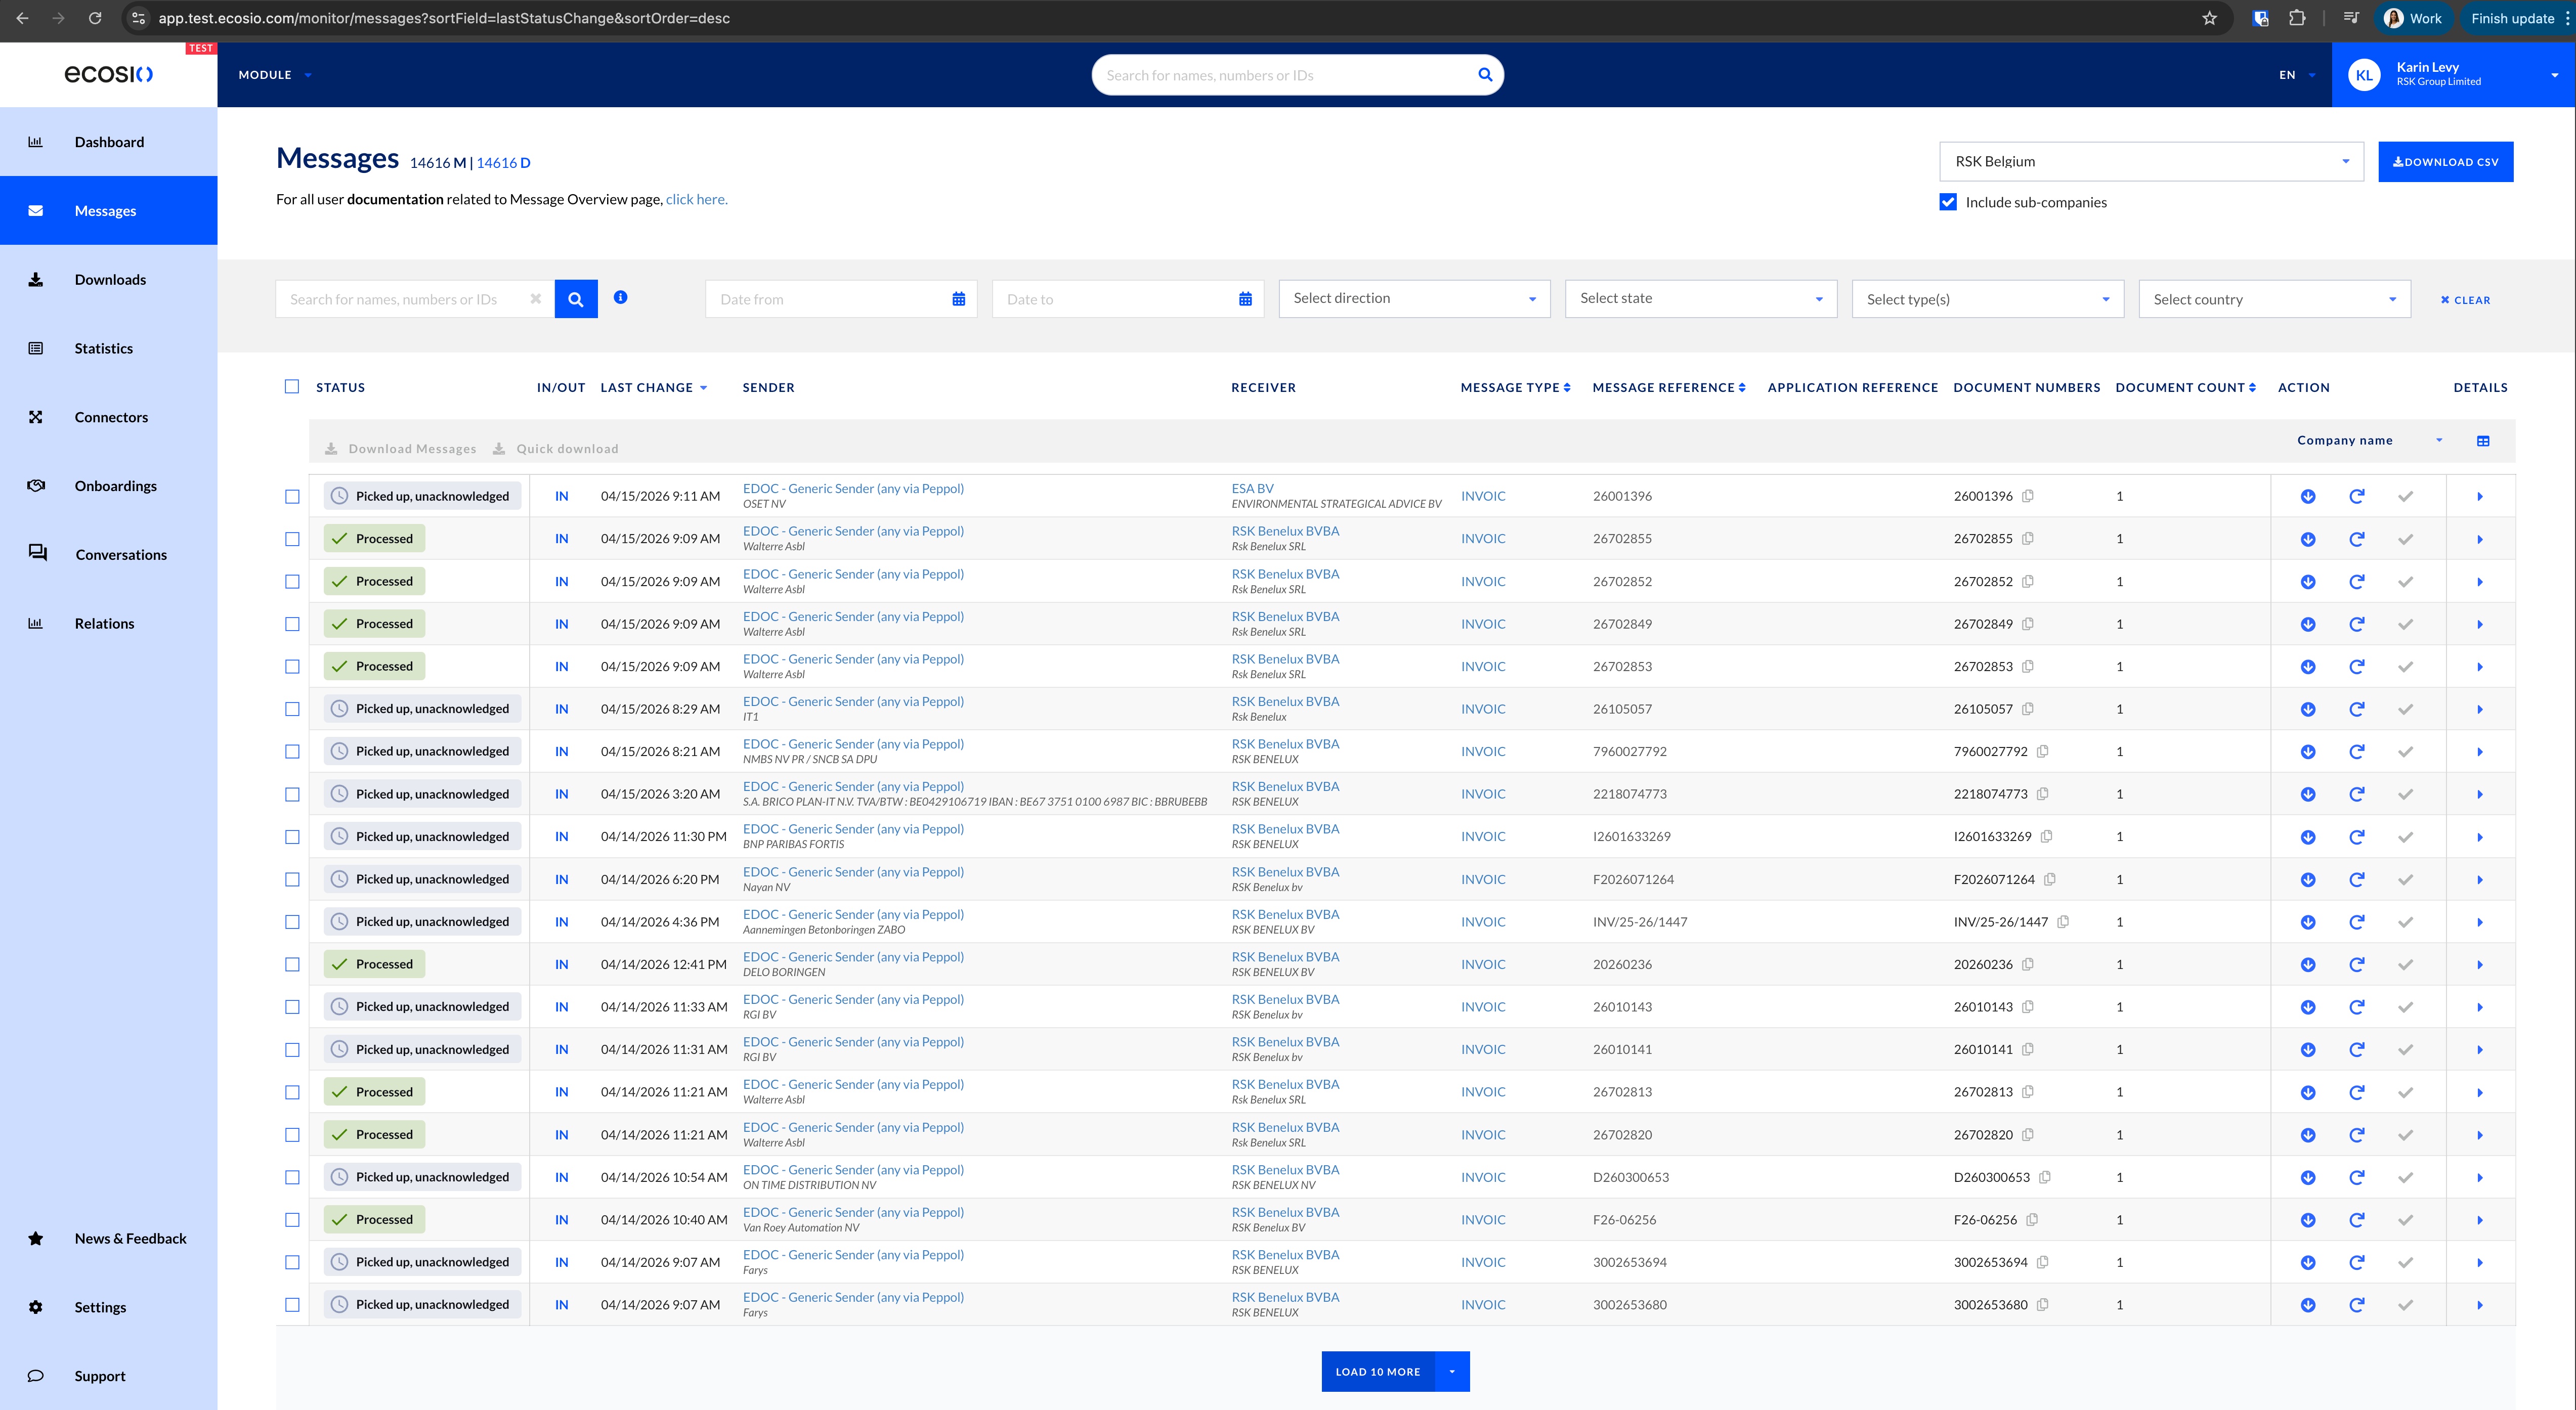Open Downloads in sidebar

point(109,280)
